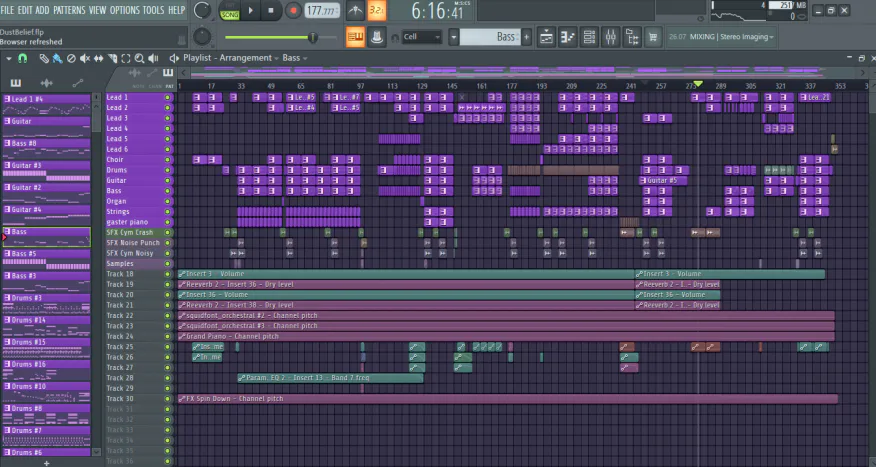The height and width of the screenshot is (467, 876).
Task: Mute the SFX Cym Crash track
Action: click(167, 232)
